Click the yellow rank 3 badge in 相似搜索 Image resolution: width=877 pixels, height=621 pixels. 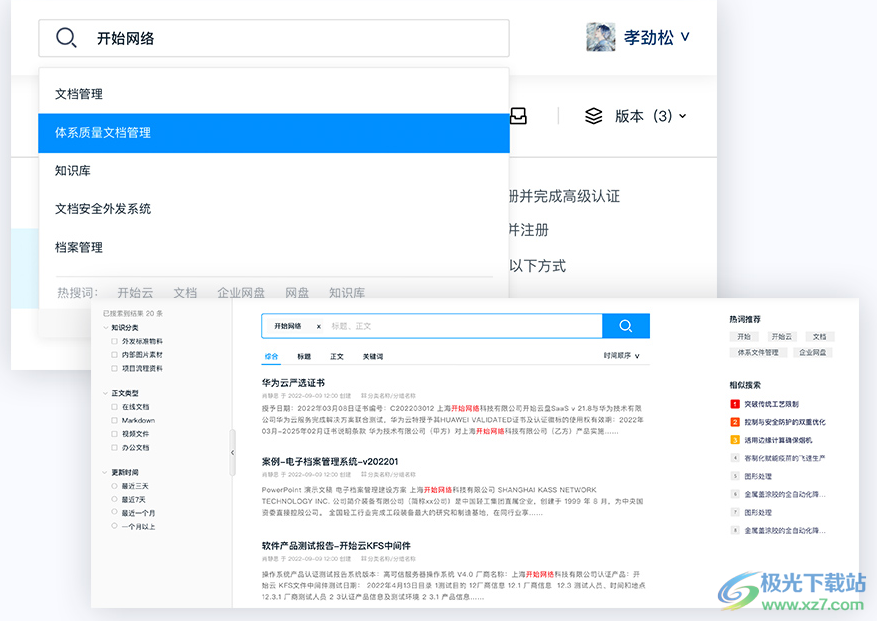pyautogui.click(x=735, y=440)
